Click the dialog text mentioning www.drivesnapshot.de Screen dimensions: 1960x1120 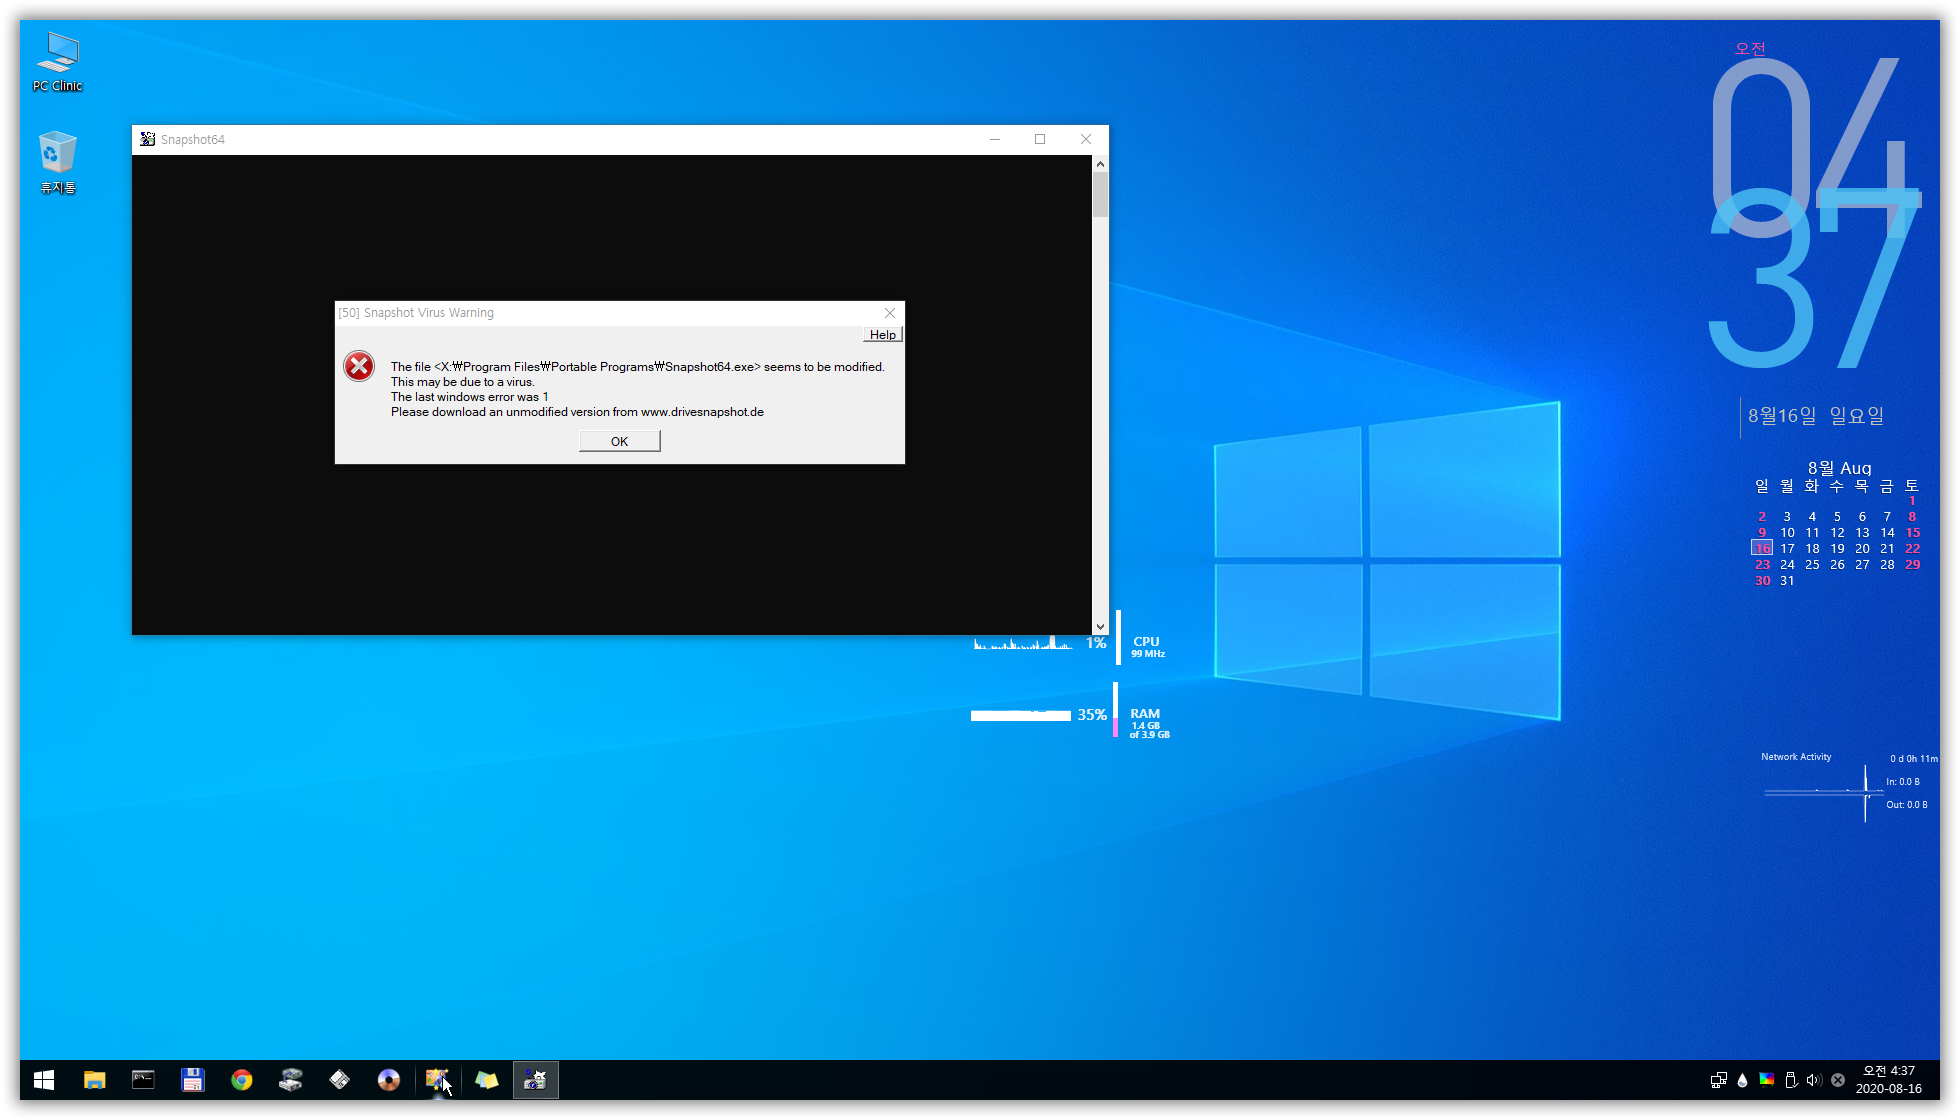[577, 412]
